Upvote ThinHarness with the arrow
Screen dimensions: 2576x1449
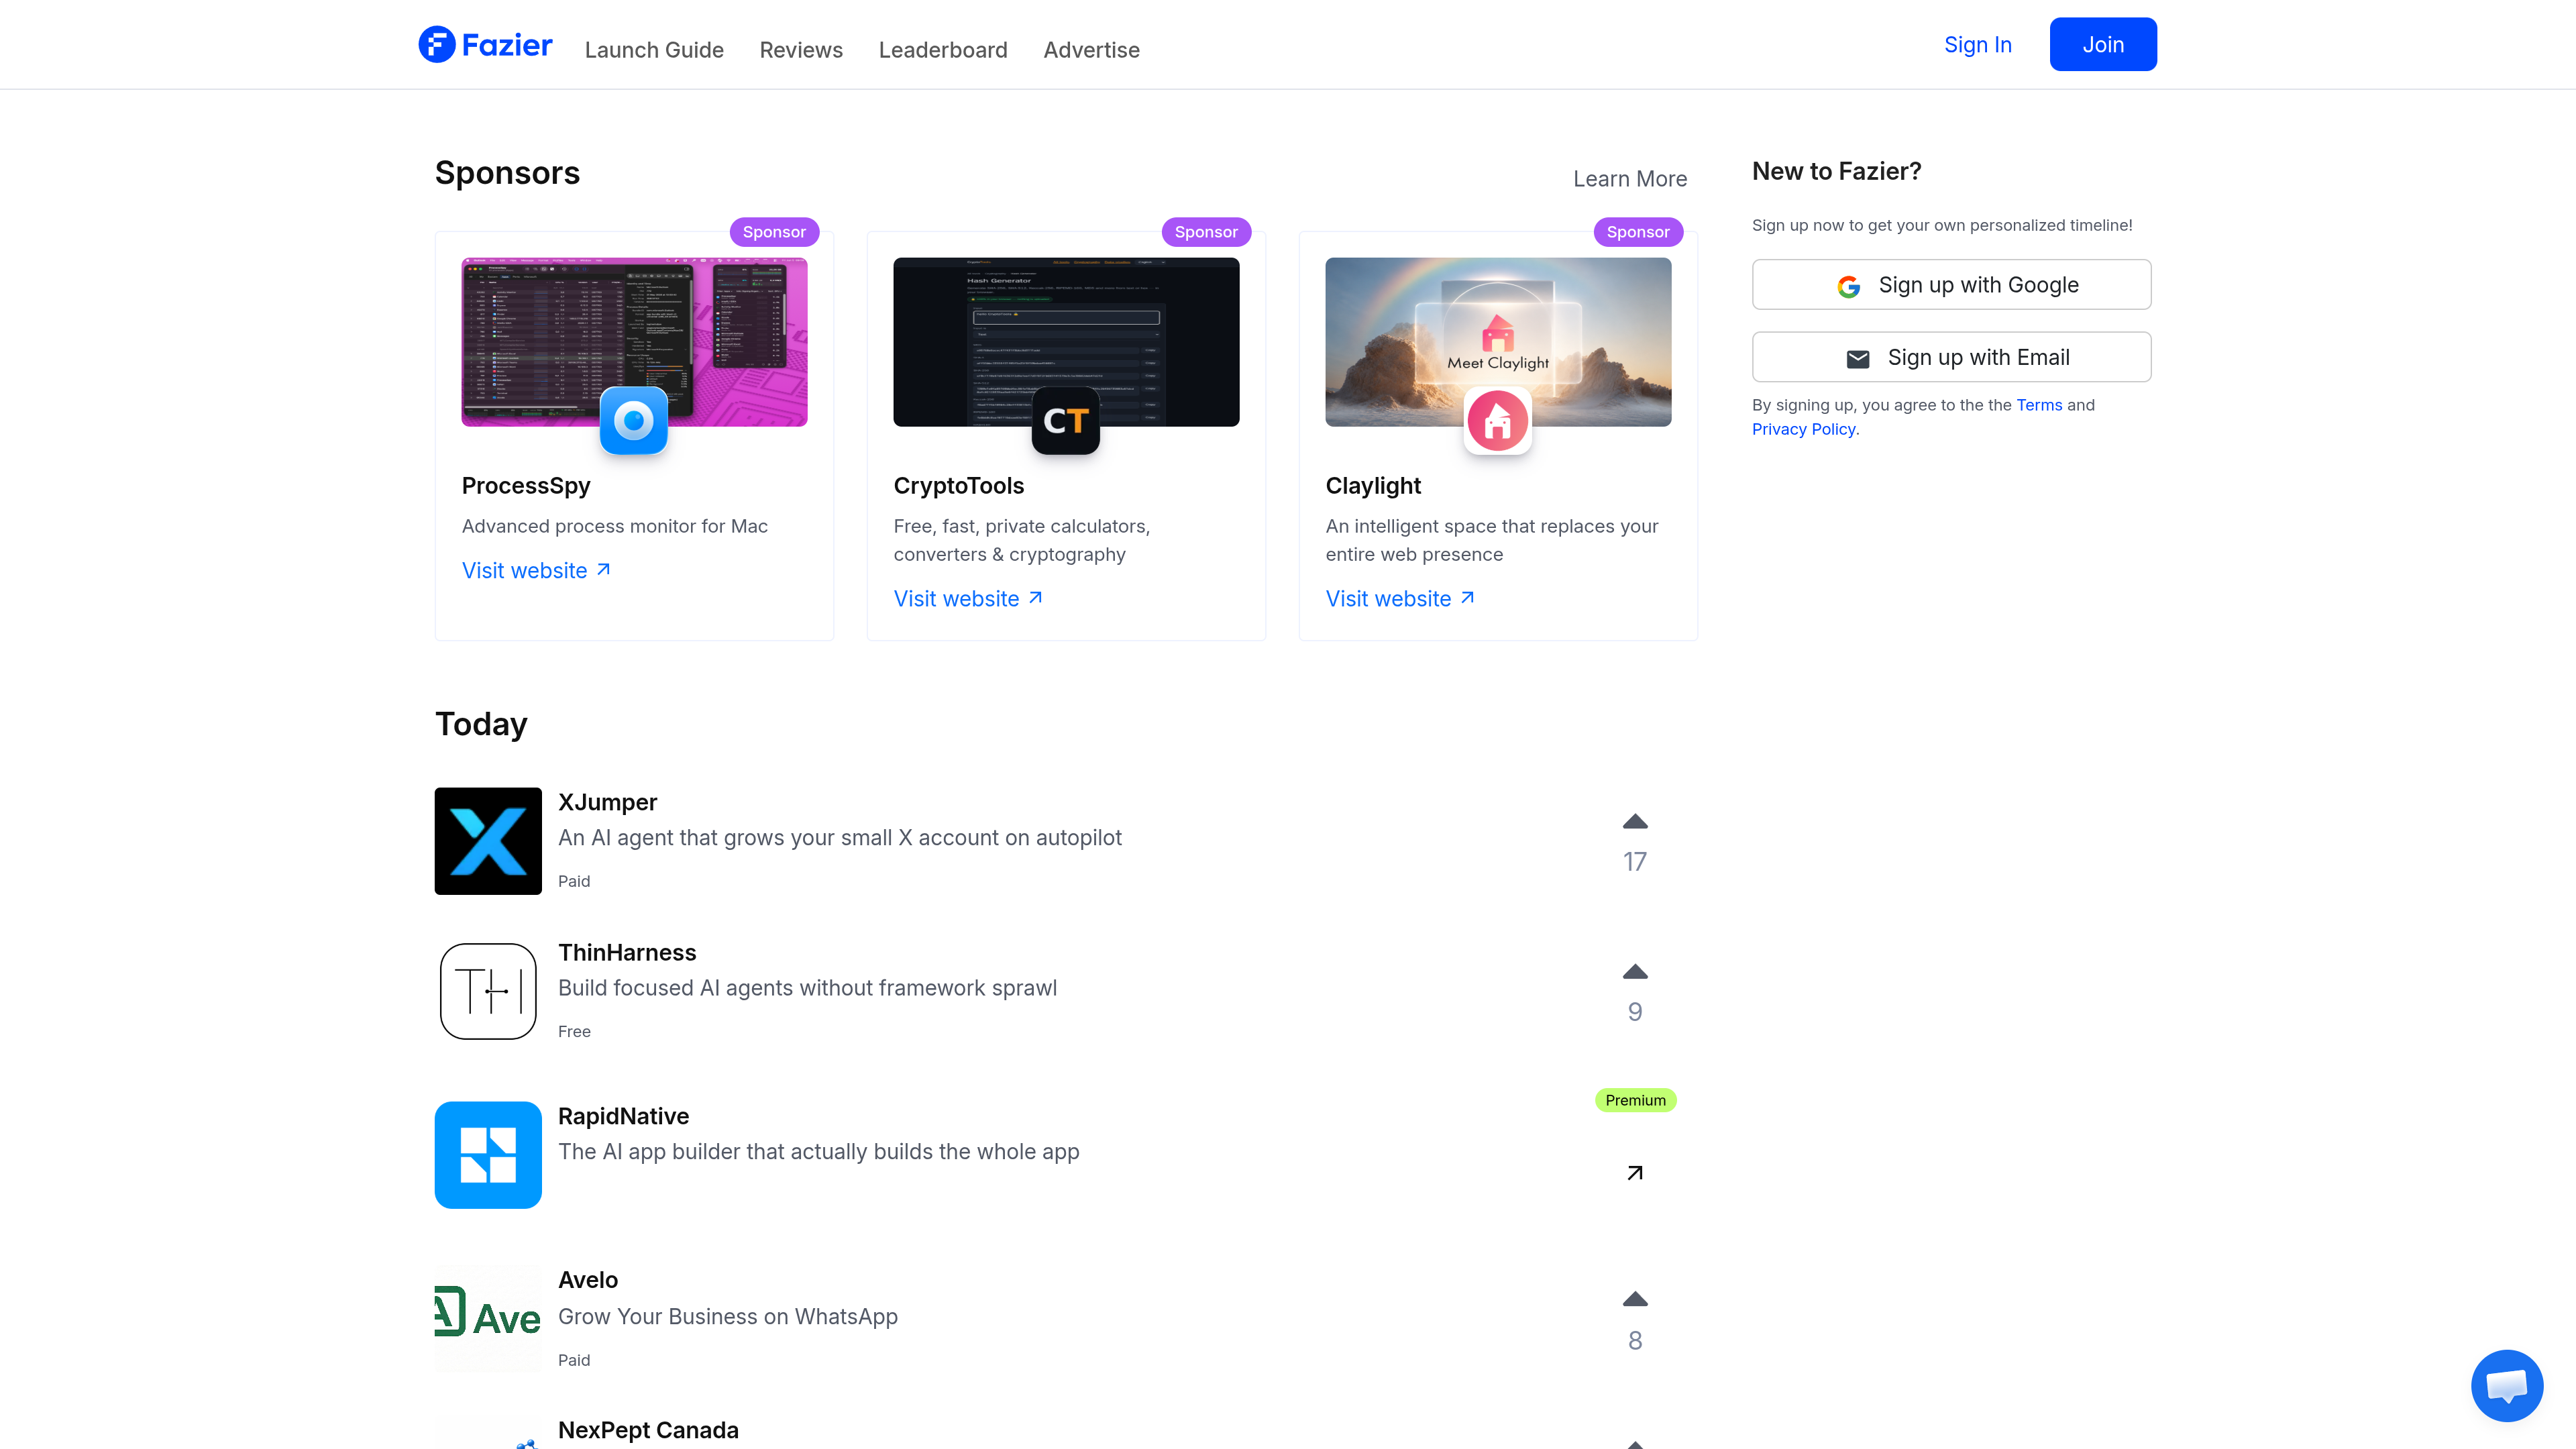[1635, 972]
